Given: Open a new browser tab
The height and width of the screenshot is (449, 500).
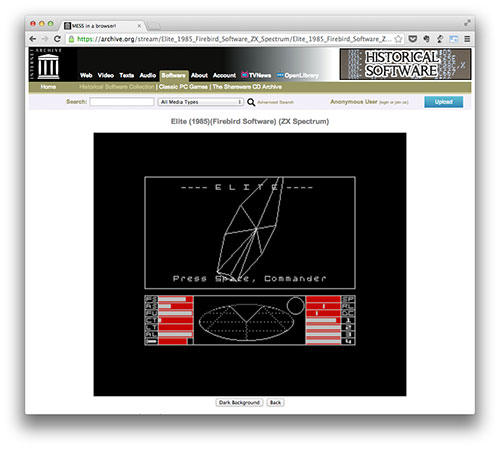Looking at the screenshot, I should point(154,26).
